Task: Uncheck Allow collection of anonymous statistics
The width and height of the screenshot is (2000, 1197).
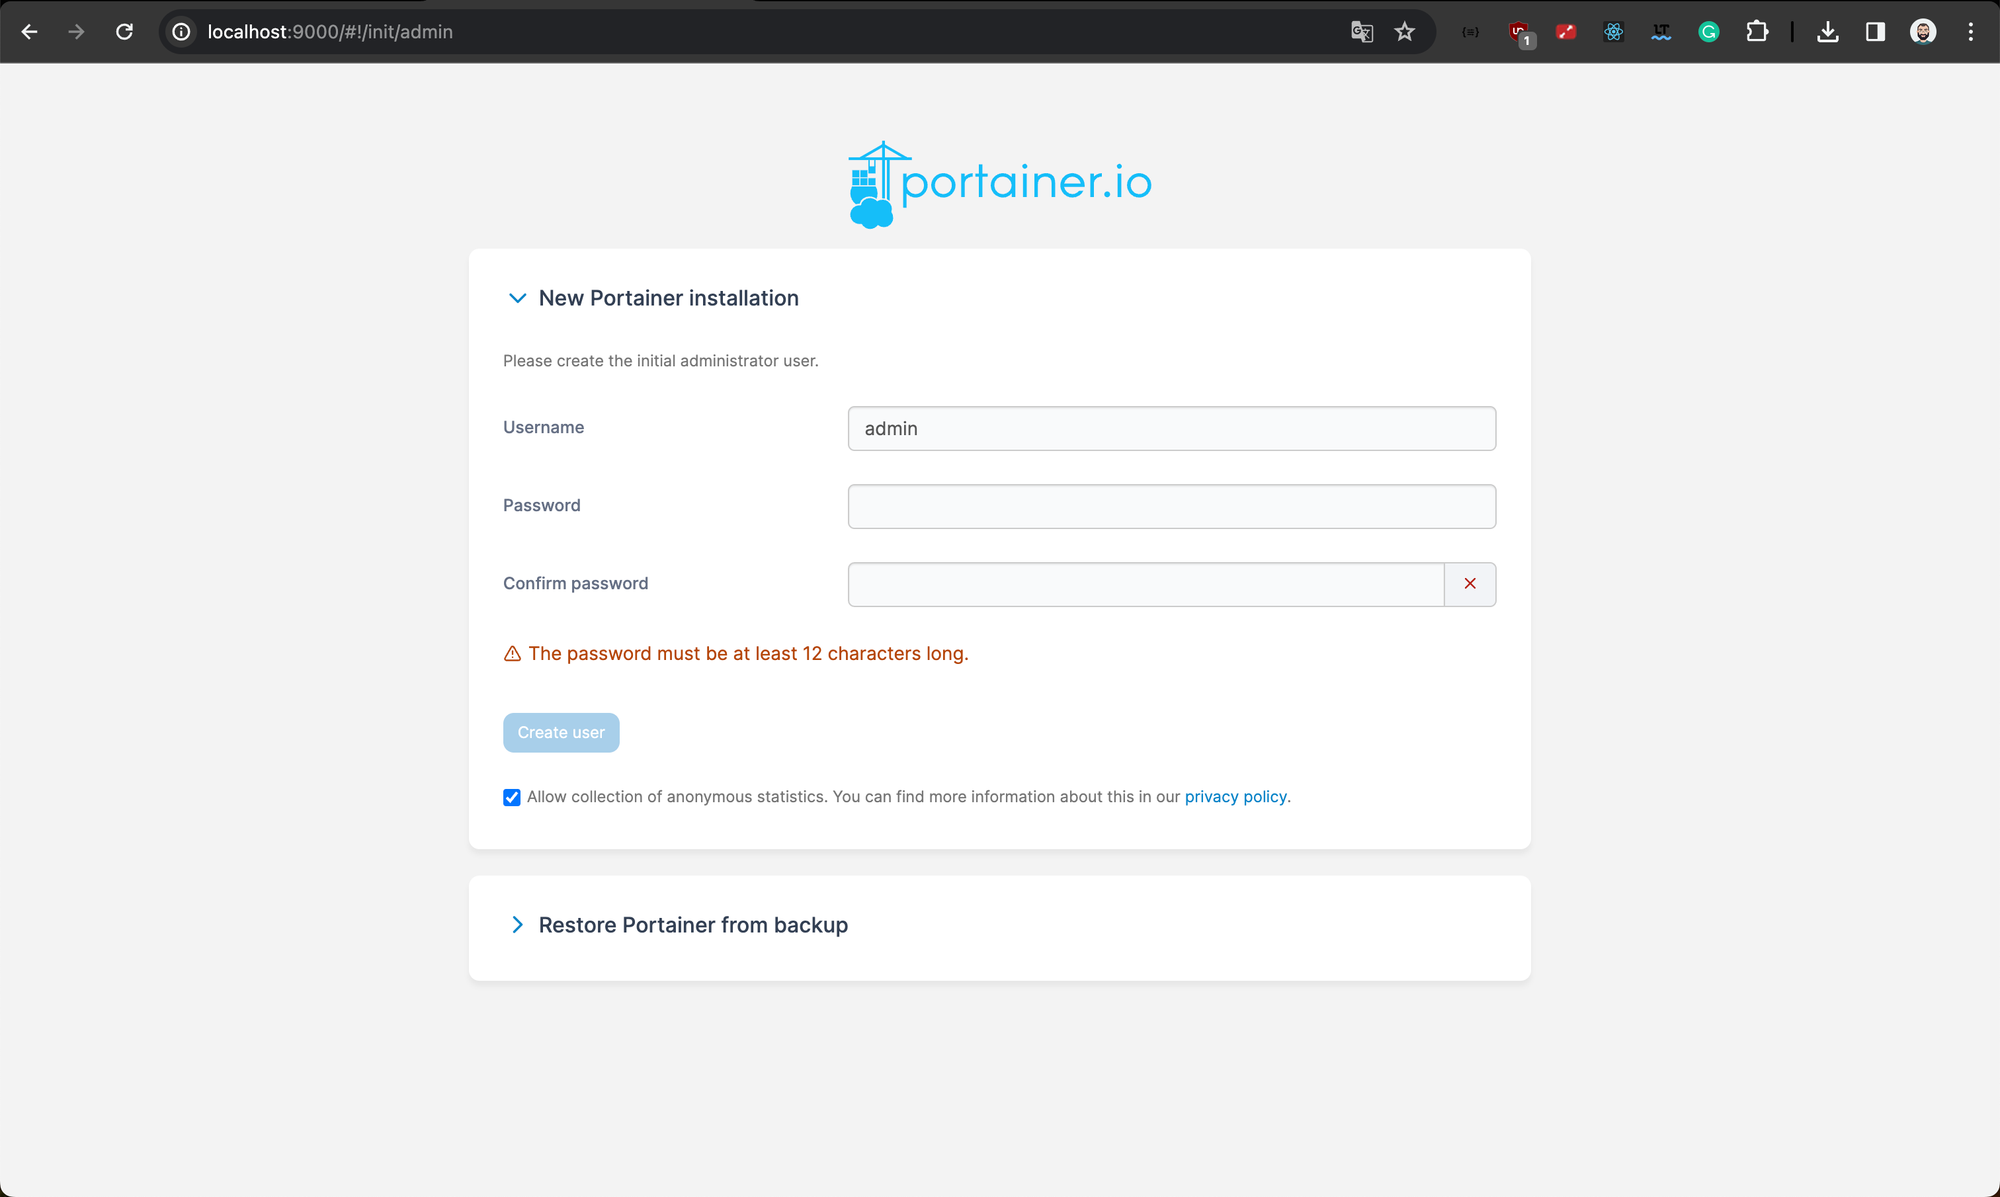Action: click(512, 797)
